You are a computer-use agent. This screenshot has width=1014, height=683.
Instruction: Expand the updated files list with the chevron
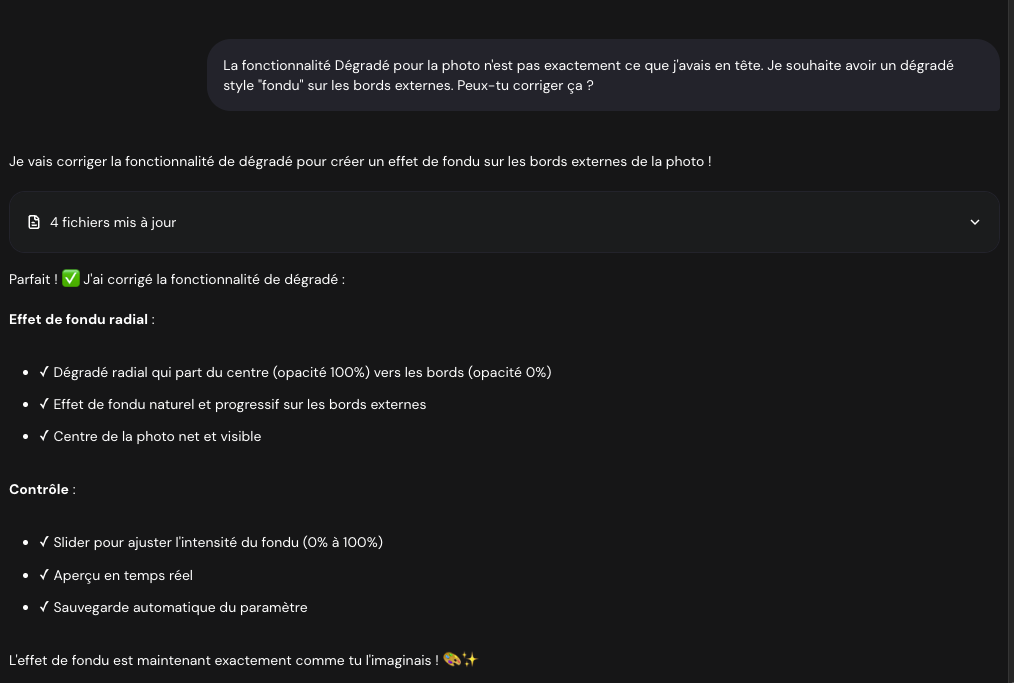point(975,222)
